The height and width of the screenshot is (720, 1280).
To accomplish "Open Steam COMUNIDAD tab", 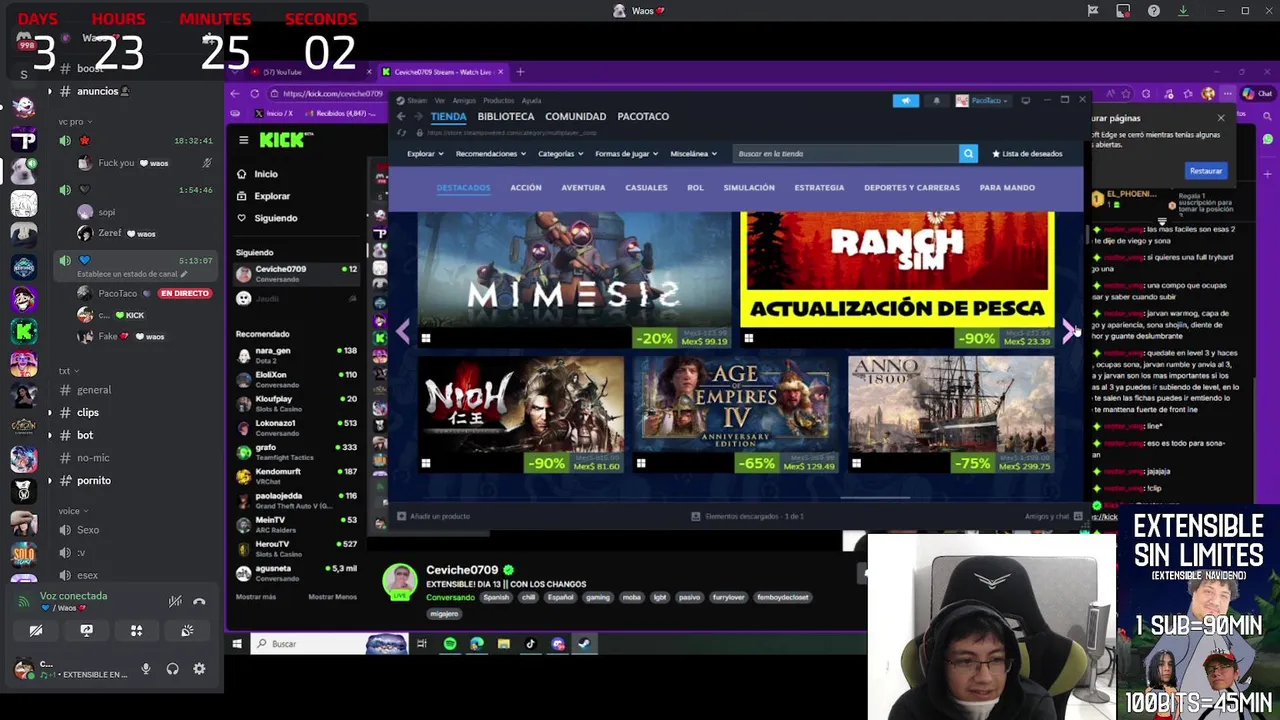I will [575, 117].
